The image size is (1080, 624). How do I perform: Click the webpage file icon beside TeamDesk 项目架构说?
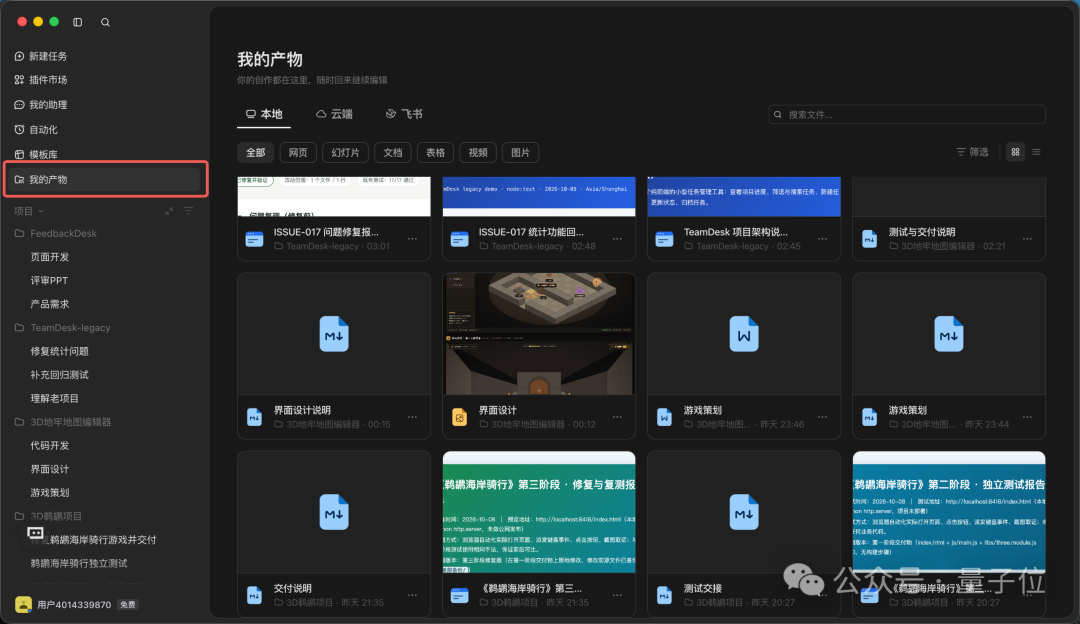[x=664, y=239]
